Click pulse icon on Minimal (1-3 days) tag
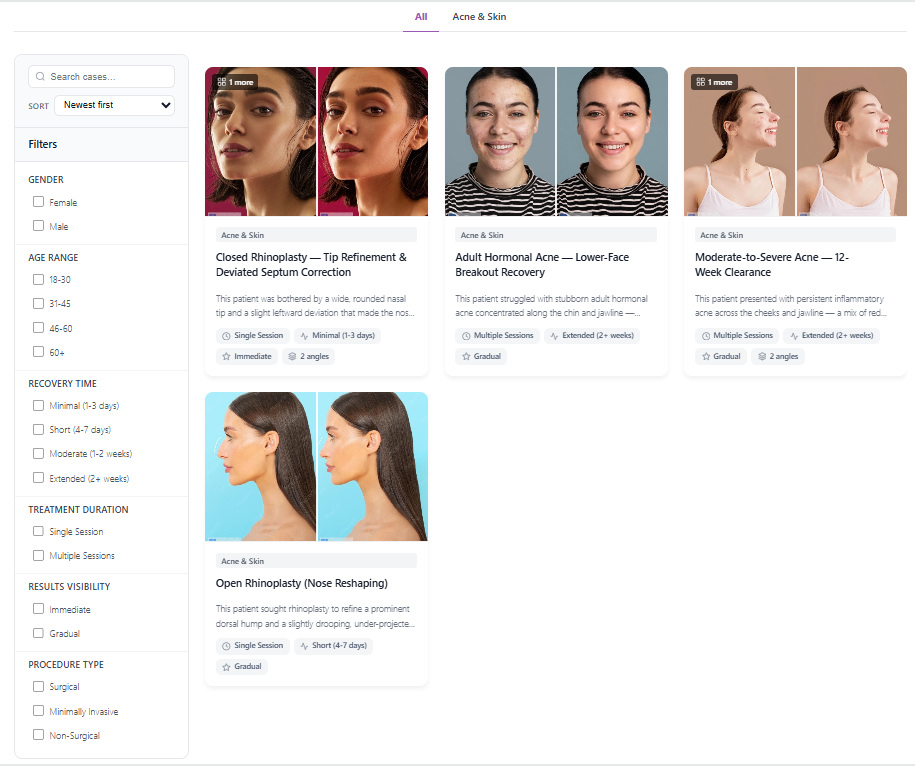Image resolution: width=915 pixels, height=766 pixels. click(x=304, y=336)
